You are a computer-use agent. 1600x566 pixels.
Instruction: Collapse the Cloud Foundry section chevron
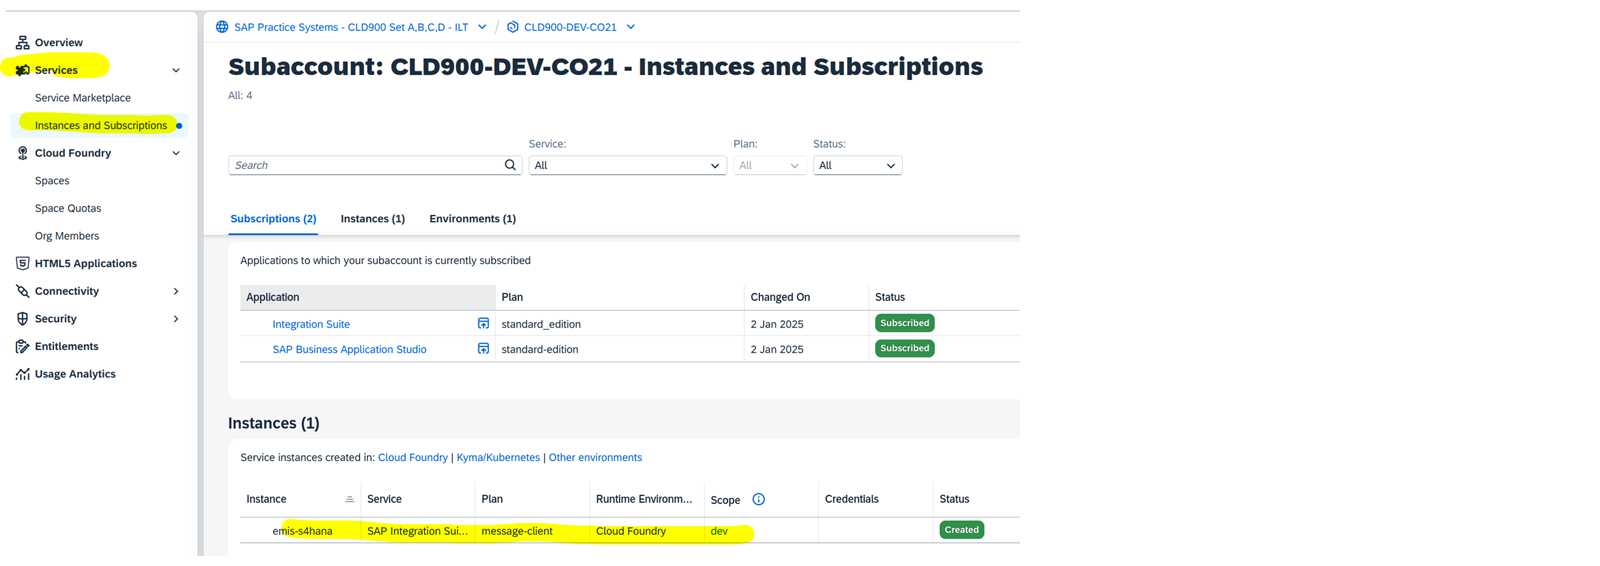176,153
